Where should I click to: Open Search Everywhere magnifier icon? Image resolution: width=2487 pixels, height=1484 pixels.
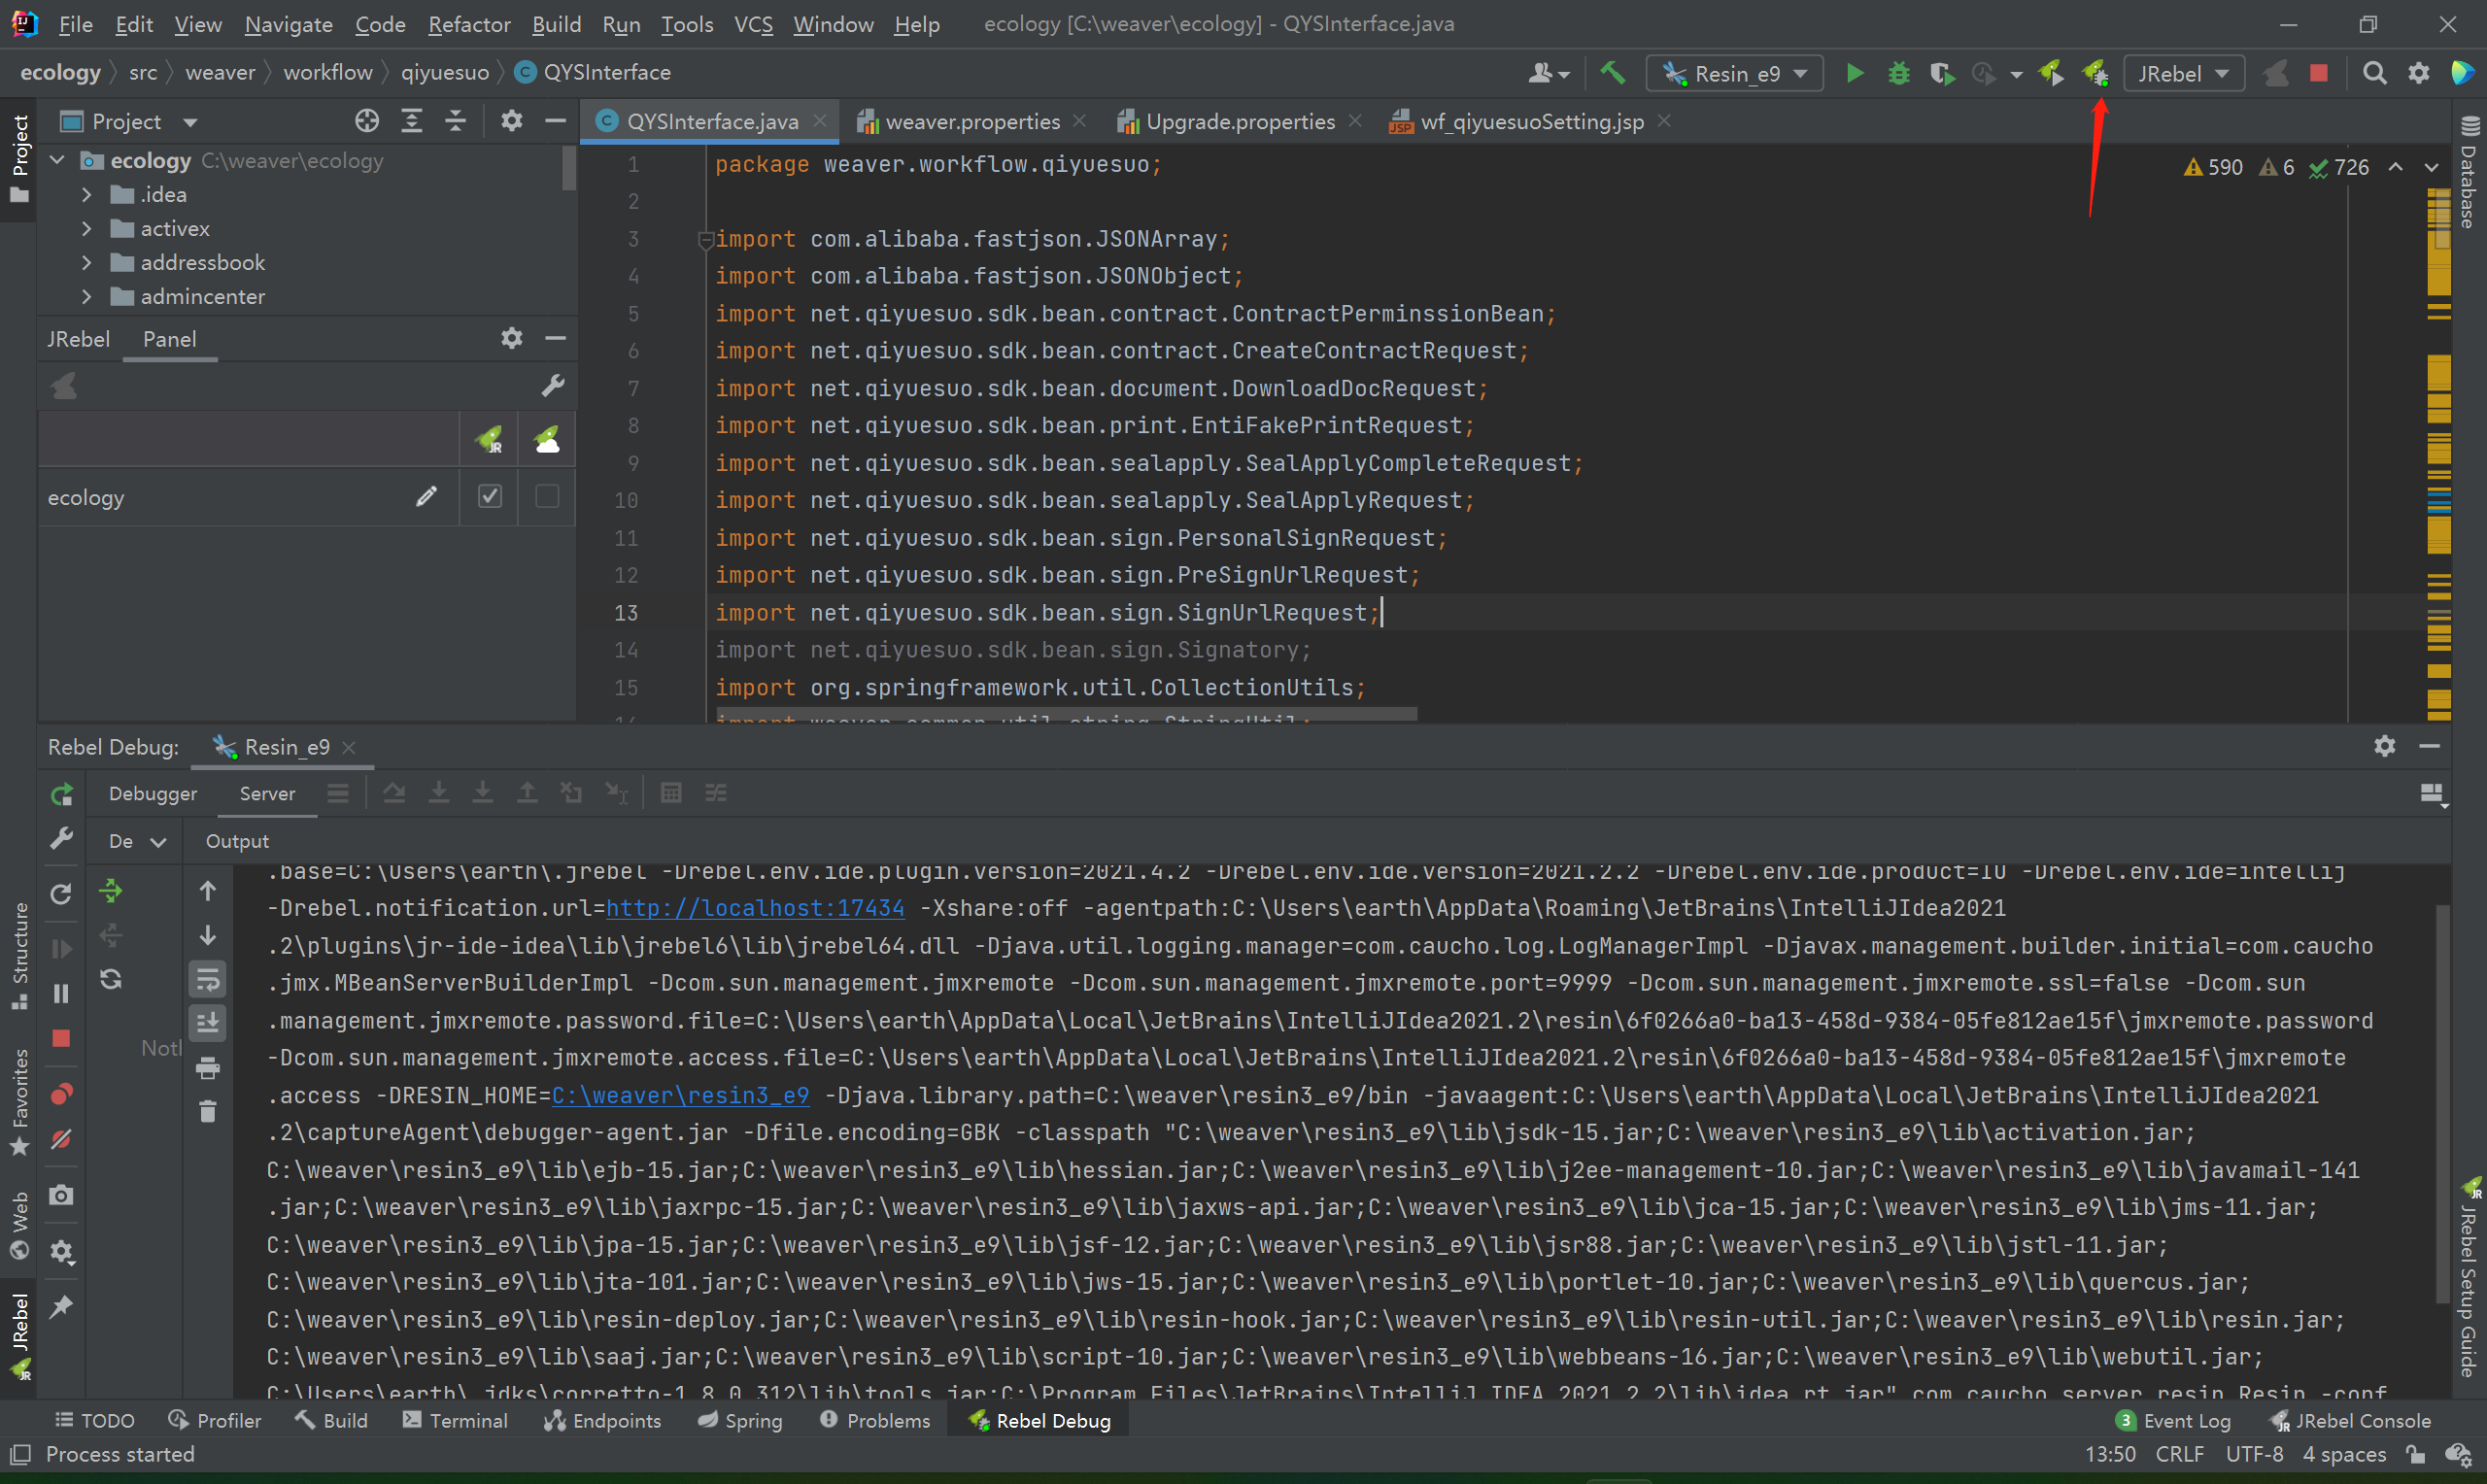[x=2374, y=73]
